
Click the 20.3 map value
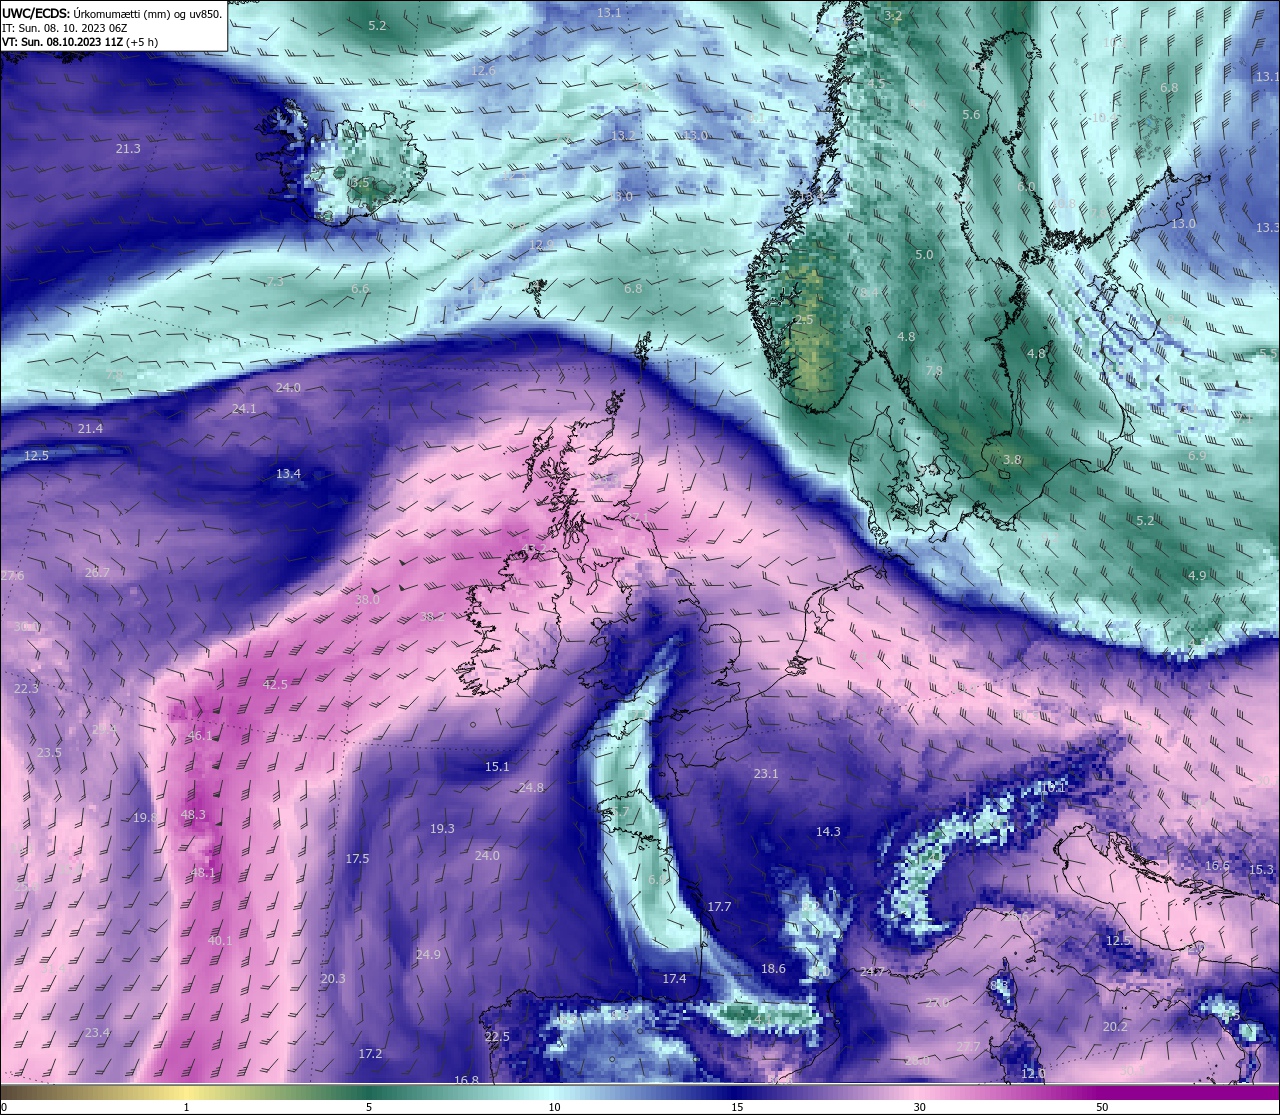click(x=333, y=979)
